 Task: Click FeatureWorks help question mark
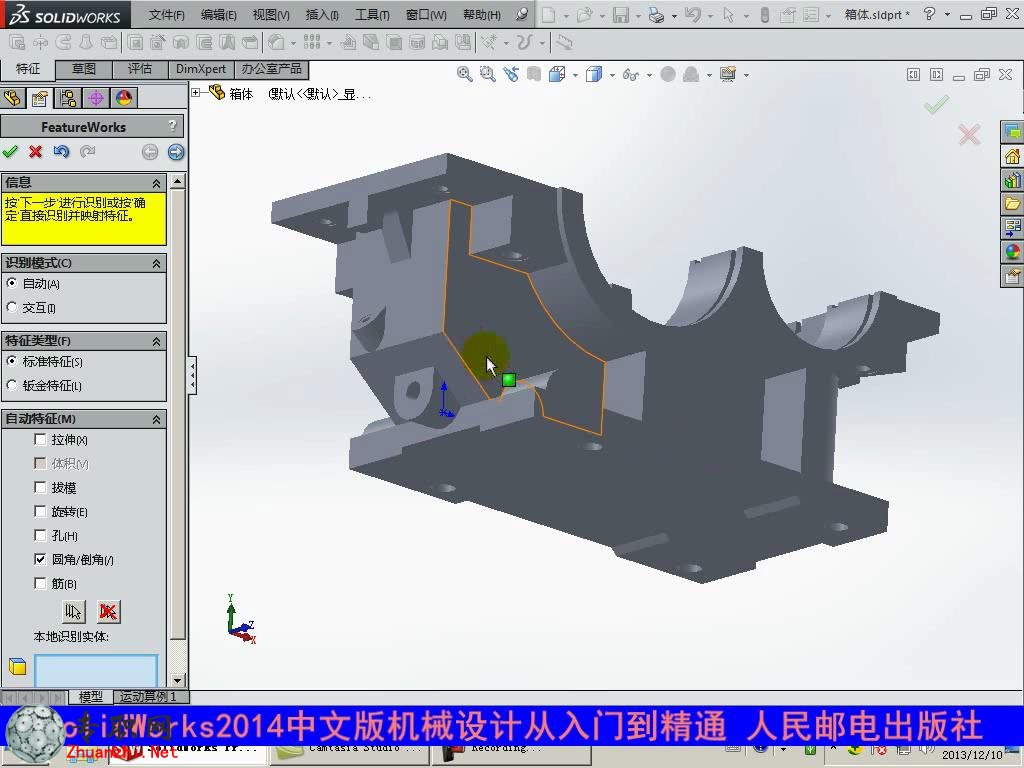172,125
